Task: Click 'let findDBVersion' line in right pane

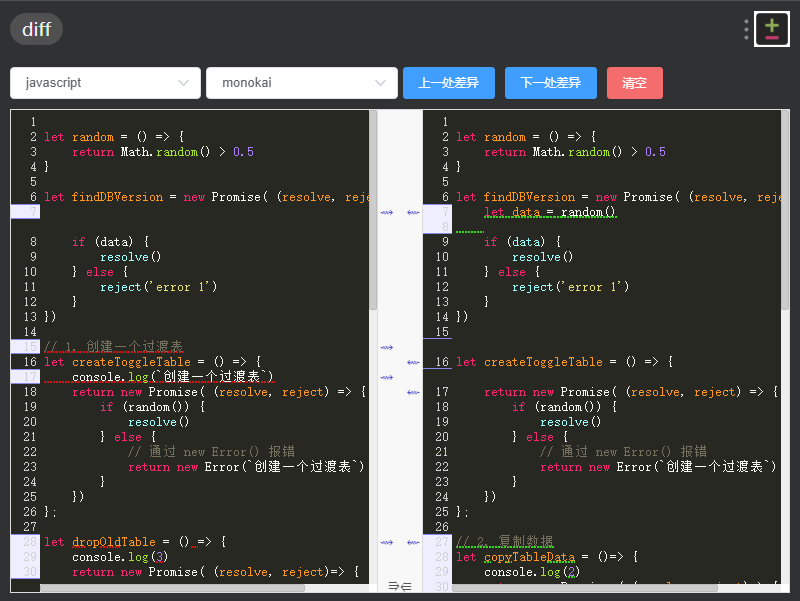Action: click(x=618, y=197)
